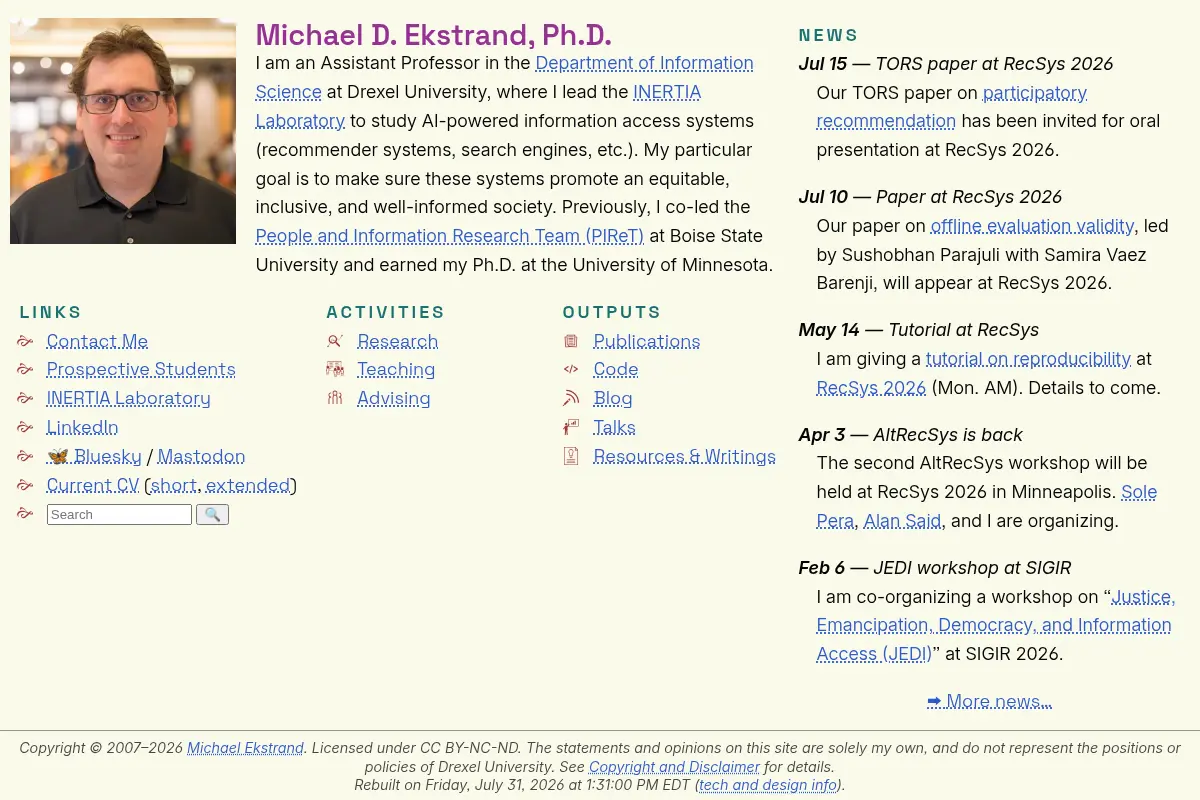Open the Blog link
Viewport: 1200px width, 800px height.
[x=612, y=398]
